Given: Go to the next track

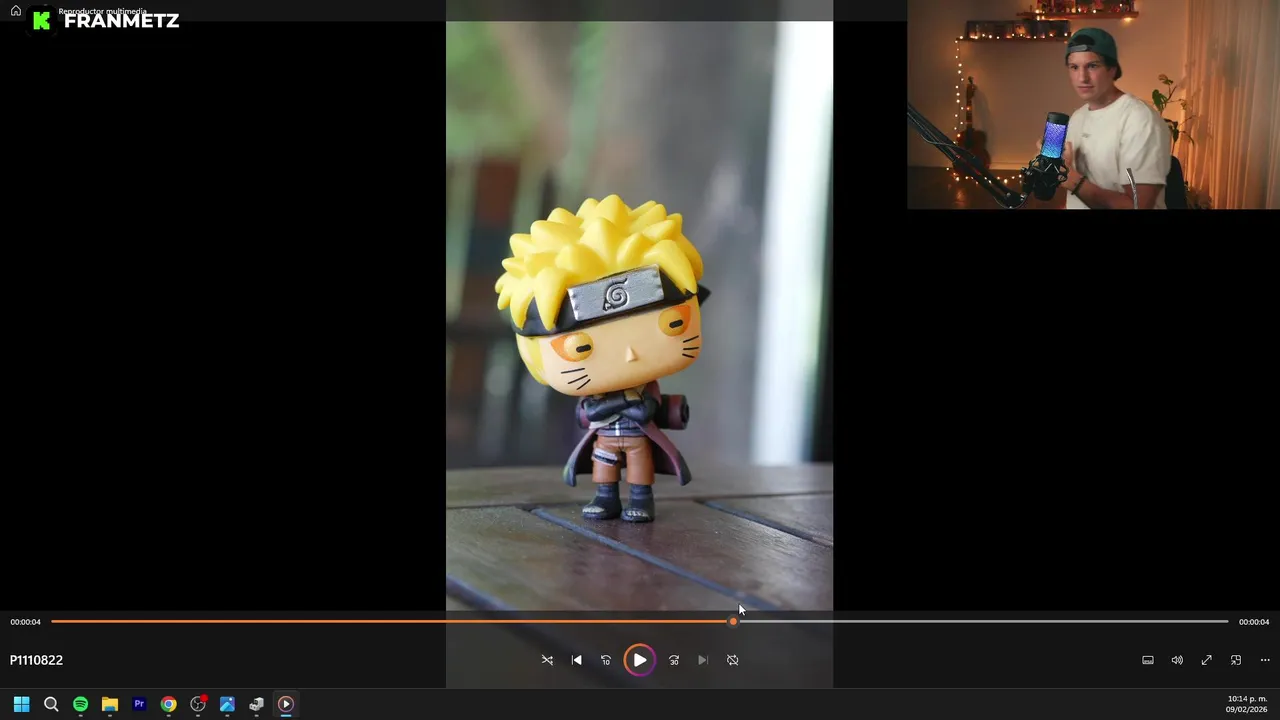Looking at the screenshot, I should (x=703, y=660).
